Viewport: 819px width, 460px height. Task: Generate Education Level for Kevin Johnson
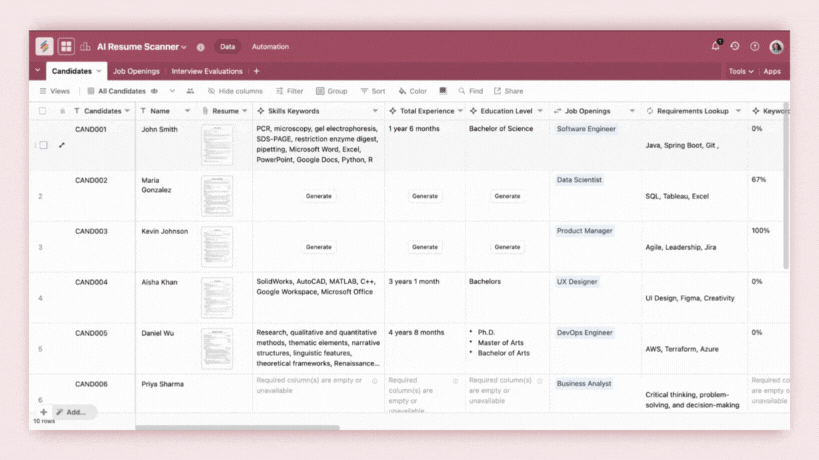(507, 247)
